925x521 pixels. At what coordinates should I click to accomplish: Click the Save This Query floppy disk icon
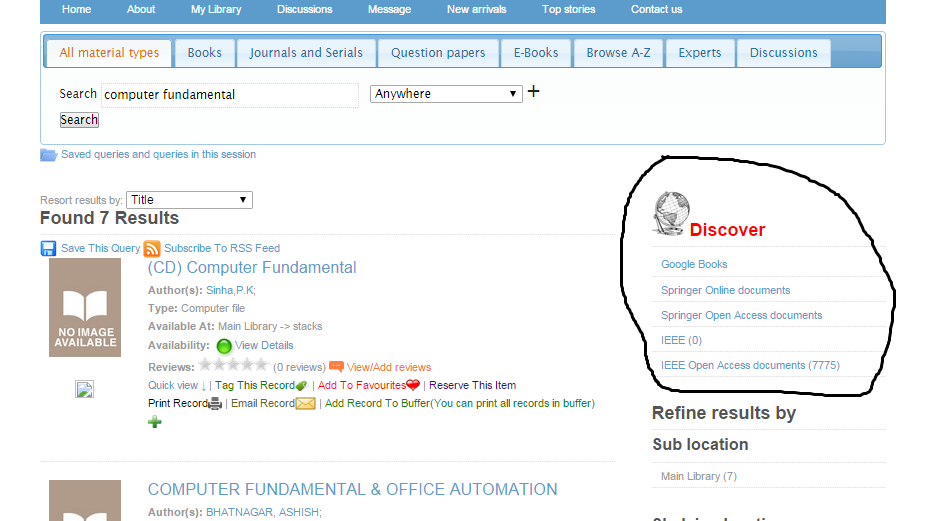point(48,248)
